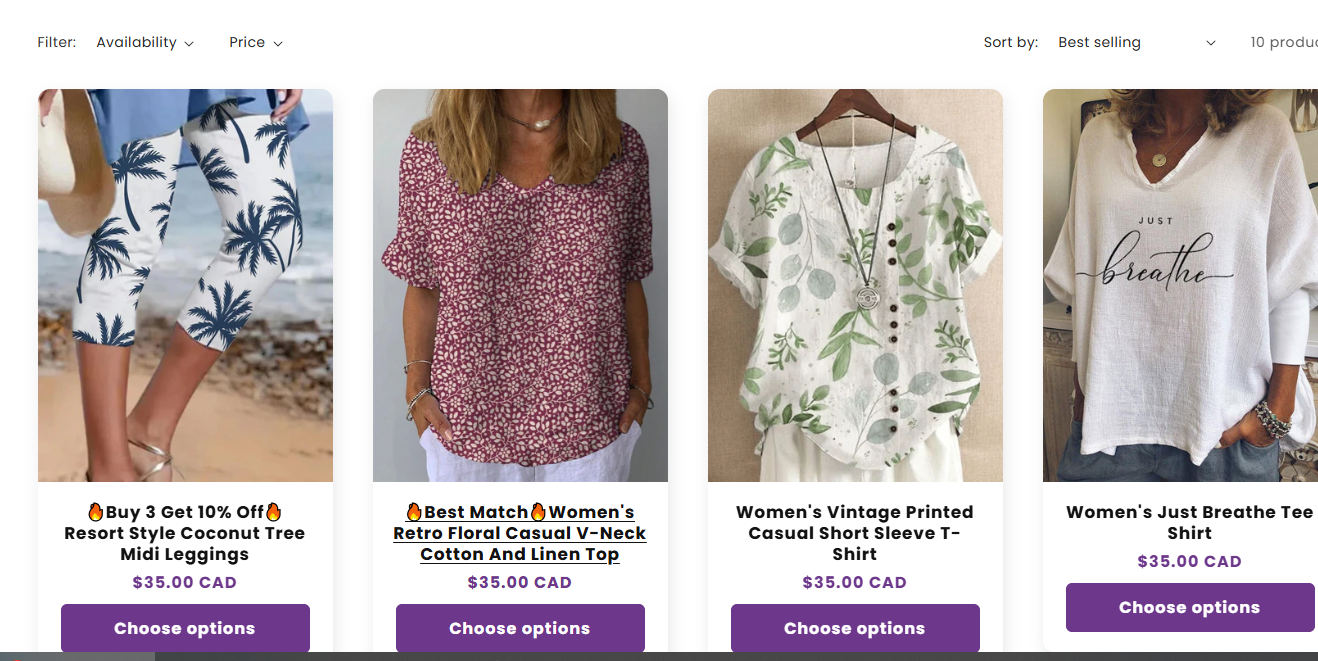Expand the Availability filter dropdown
This screenshot has height=661, width=1318.
(145, 43)
